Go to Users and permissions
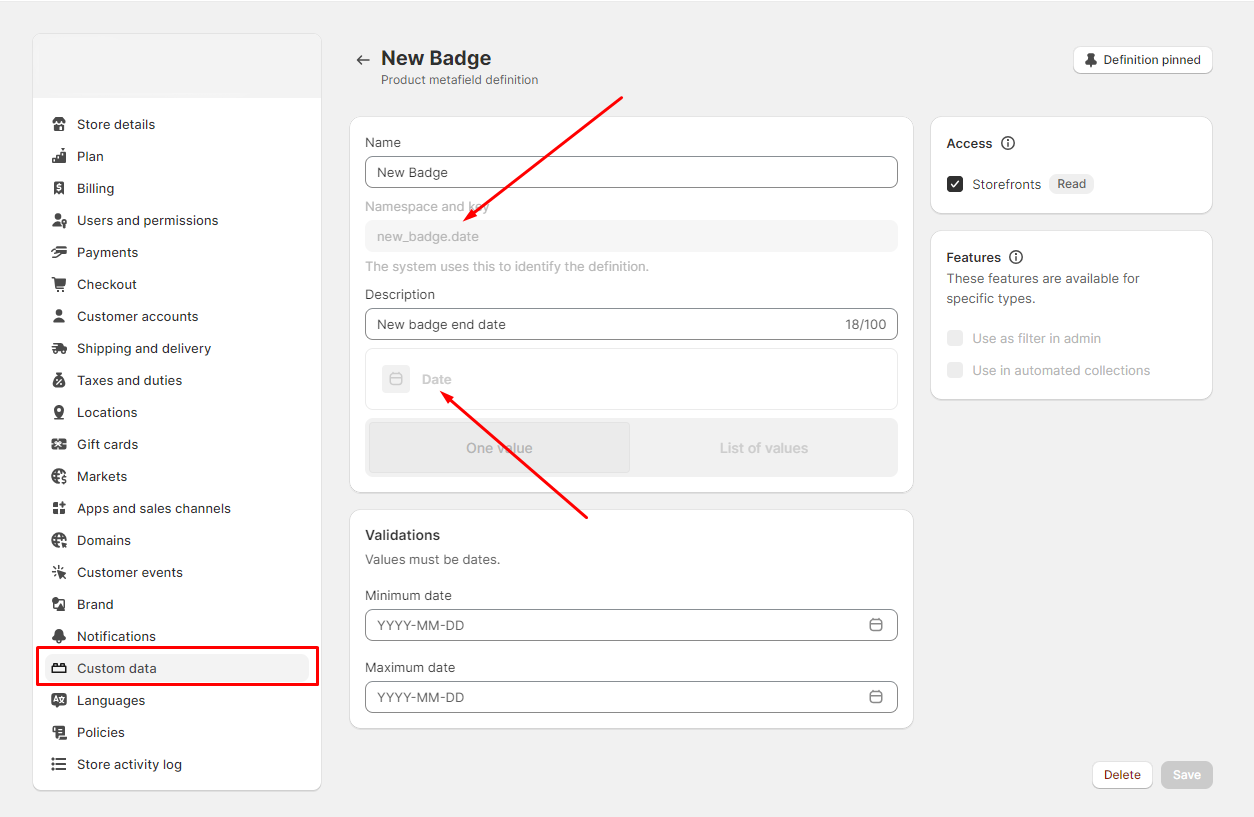Viewport: 1254px width, 817px height. coord(147,220)
